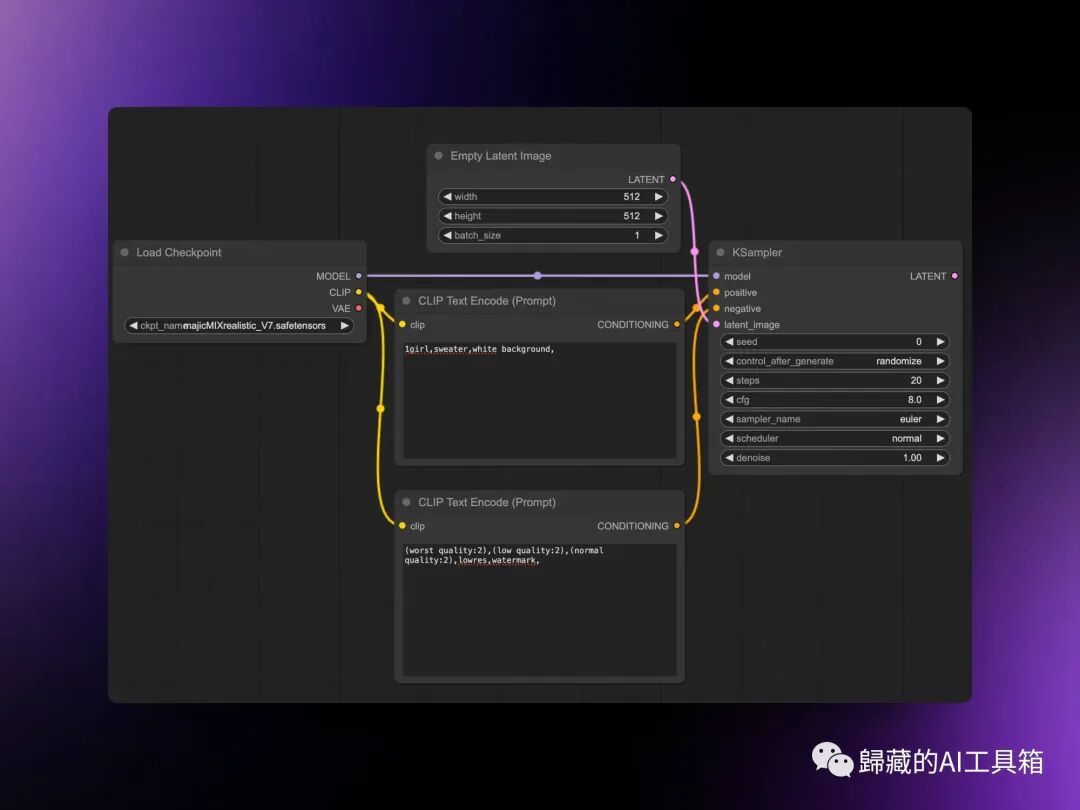Image resolution: width=1080 pixels, height=810 pixels.
Task: Decrease the cfg value with its left arrow
Action: pyautogui.click(x=729, y=399)
